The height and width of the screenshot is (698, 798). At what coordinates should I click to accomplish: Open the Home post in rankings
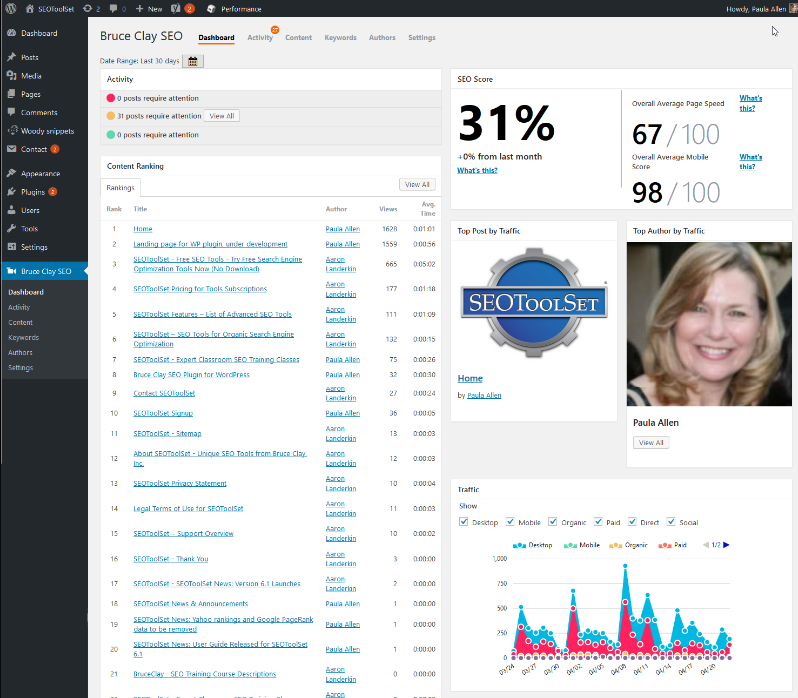[142, 229]
